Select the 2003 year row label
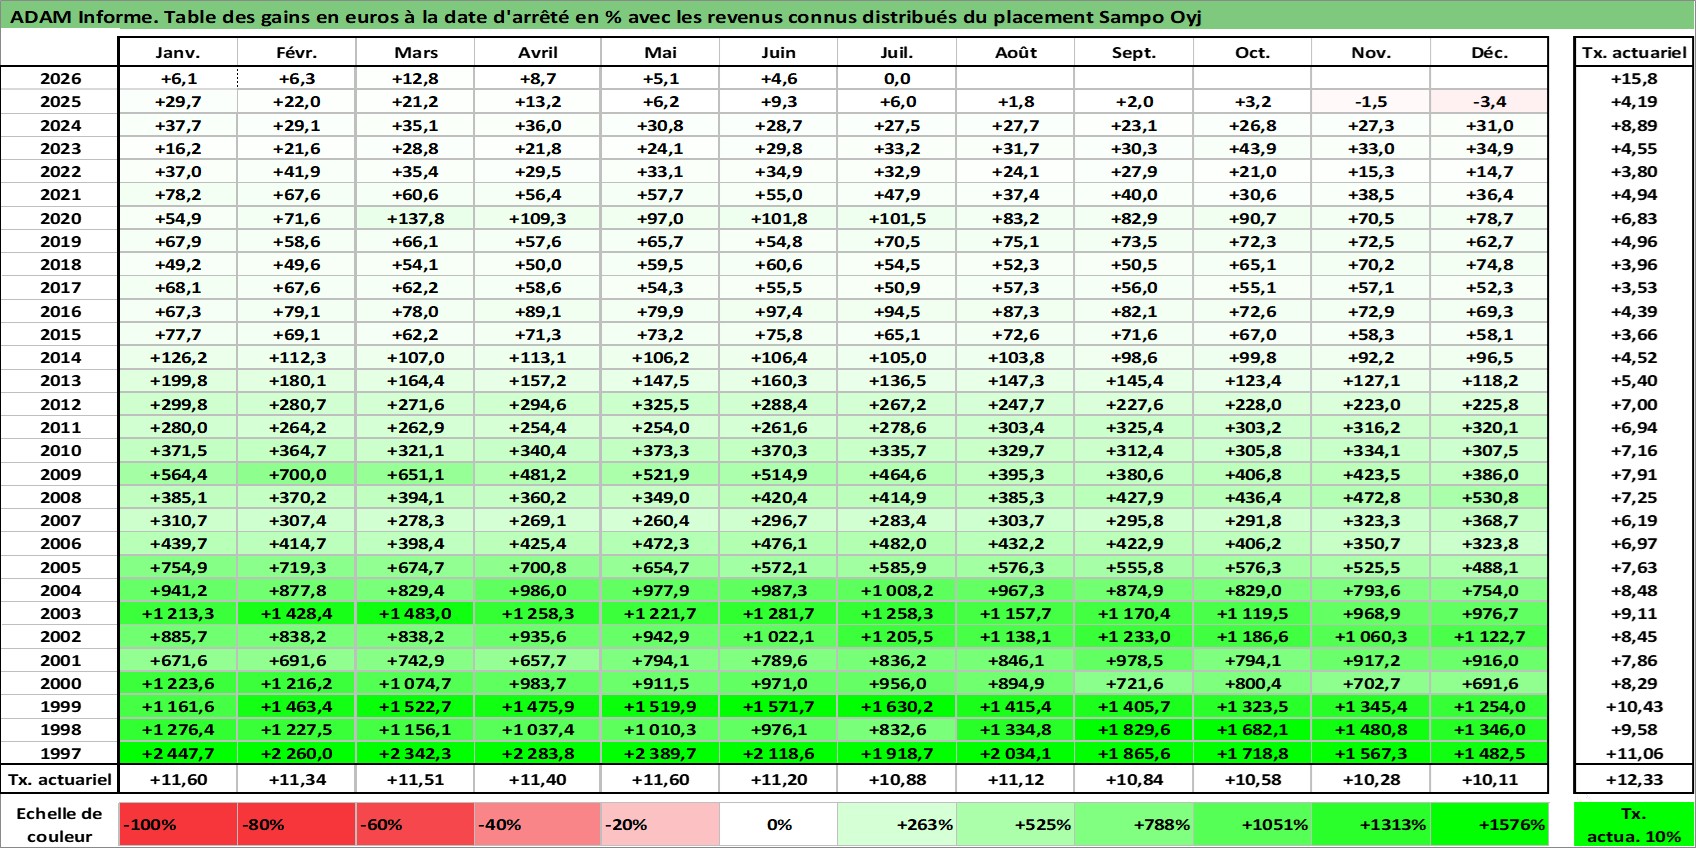1696x848 pixels. pyautogui.click(x=60, y=613)
